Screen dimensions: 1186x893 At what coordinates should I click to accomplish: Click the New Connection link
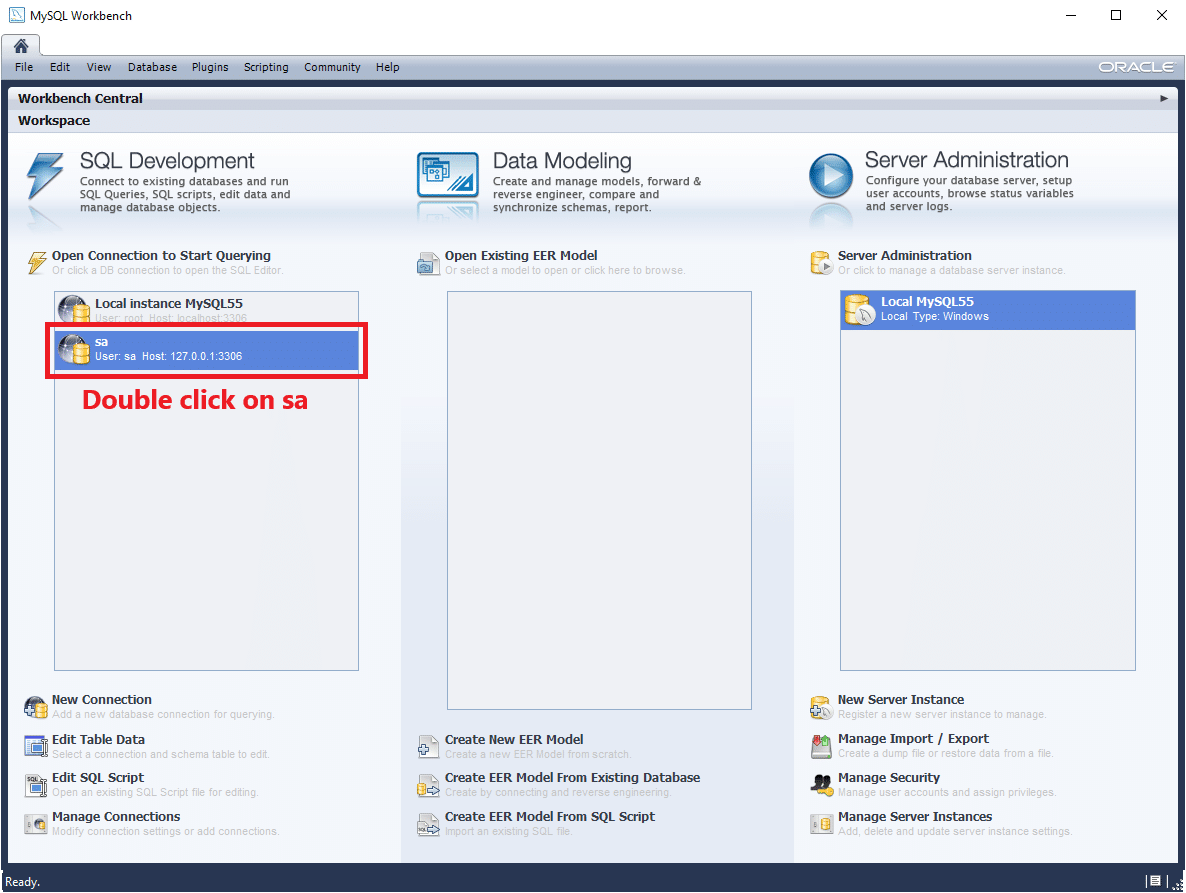click(x=102, y=699)
